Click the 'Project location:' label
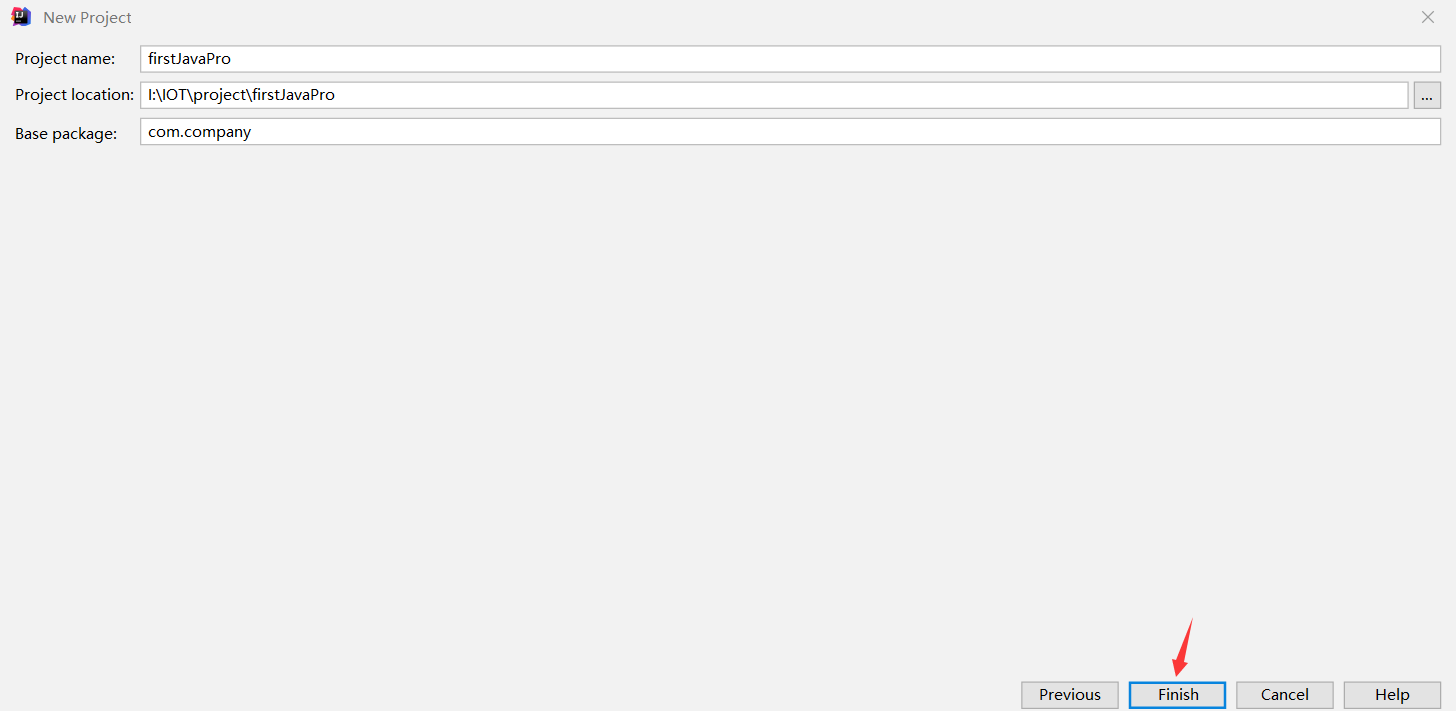The height and width of the screenshot is (711, 1456). pyautogui.click(x=74, y=95)
